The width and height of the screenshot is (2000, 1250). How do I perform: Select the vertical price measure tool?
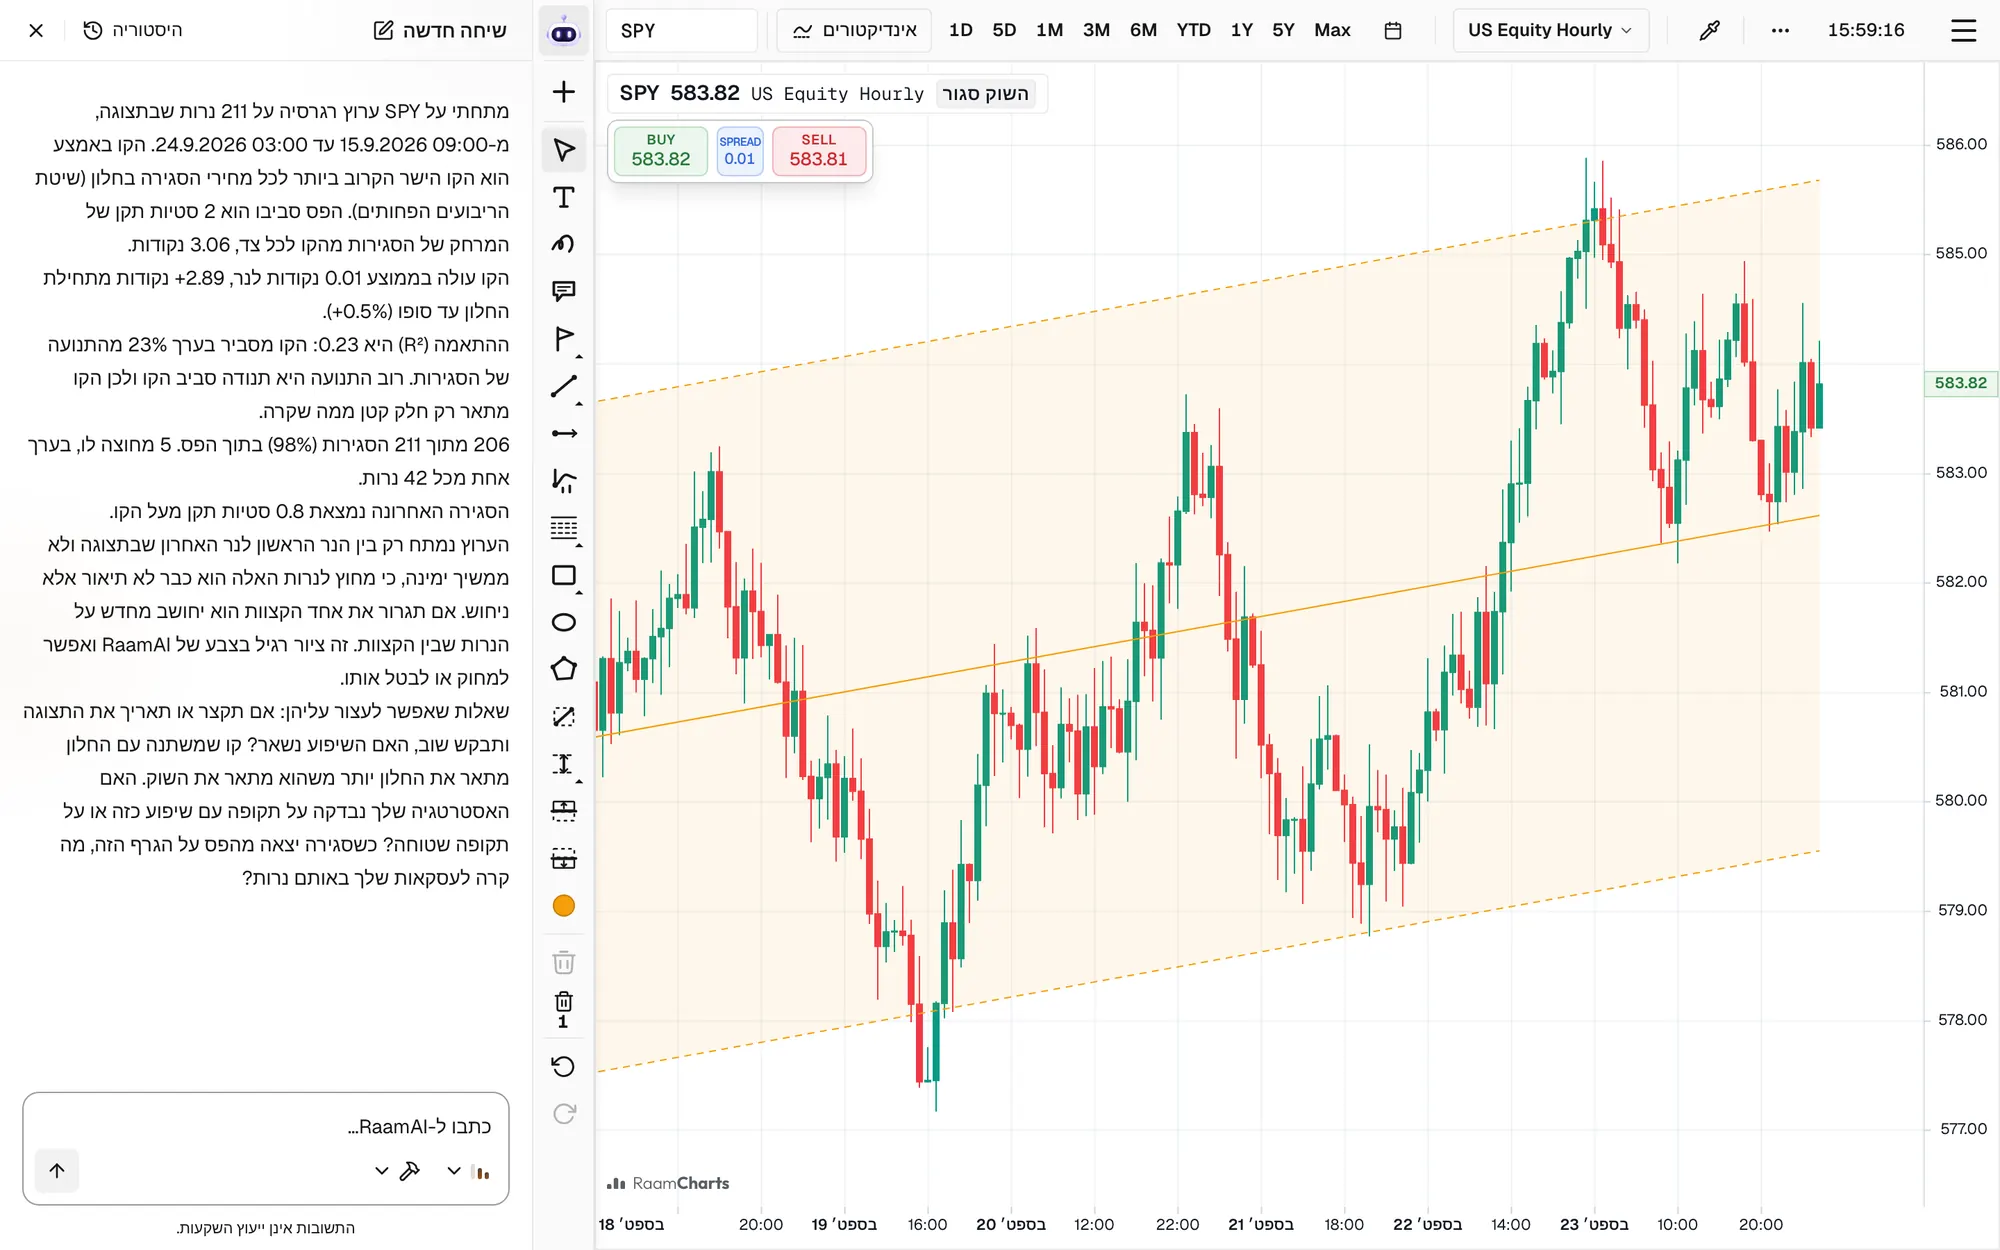[564, 764]
